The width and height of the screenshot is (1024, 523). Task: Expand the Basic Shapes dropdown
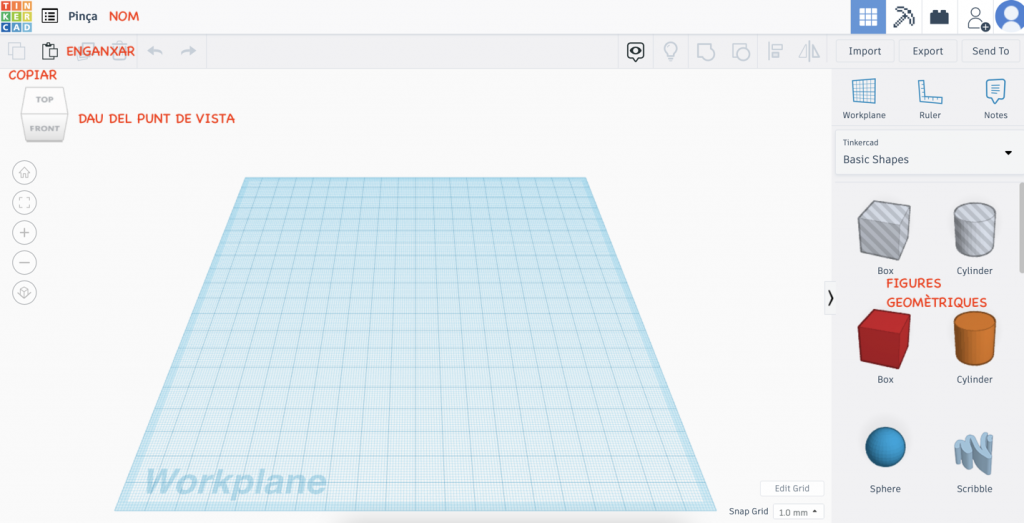[x=1007, y=152]
